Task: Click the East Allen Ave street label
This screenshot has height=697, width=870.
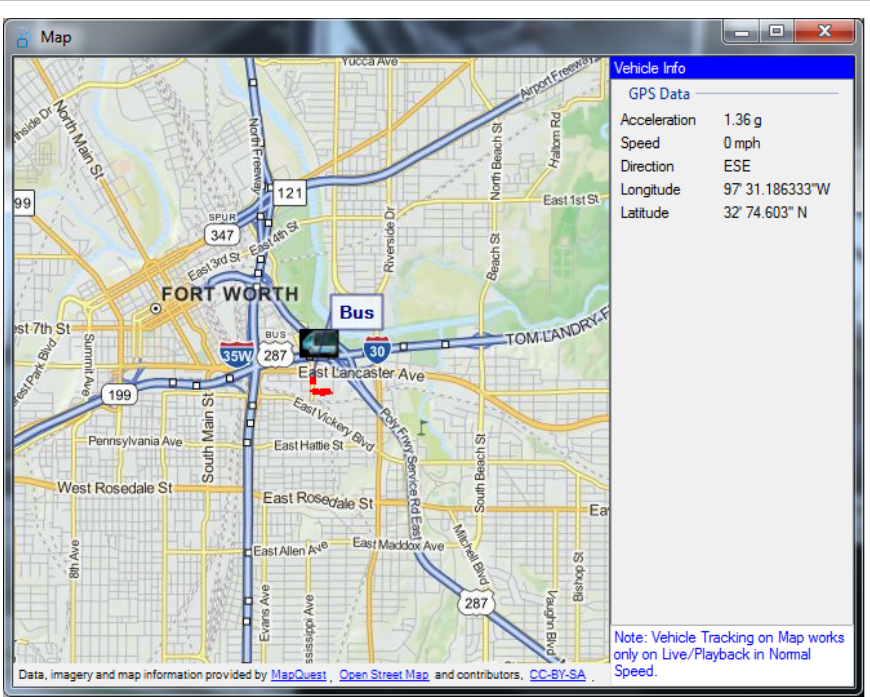Action: (291, 549)
